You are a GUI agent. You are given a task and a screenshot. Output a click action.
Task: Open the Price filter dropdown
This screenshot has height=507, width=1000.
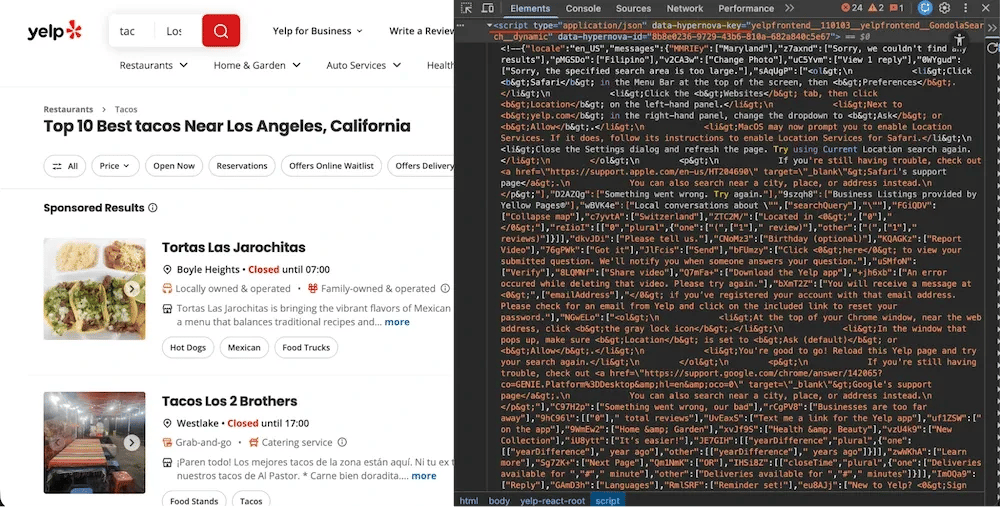tap(115, 166)
